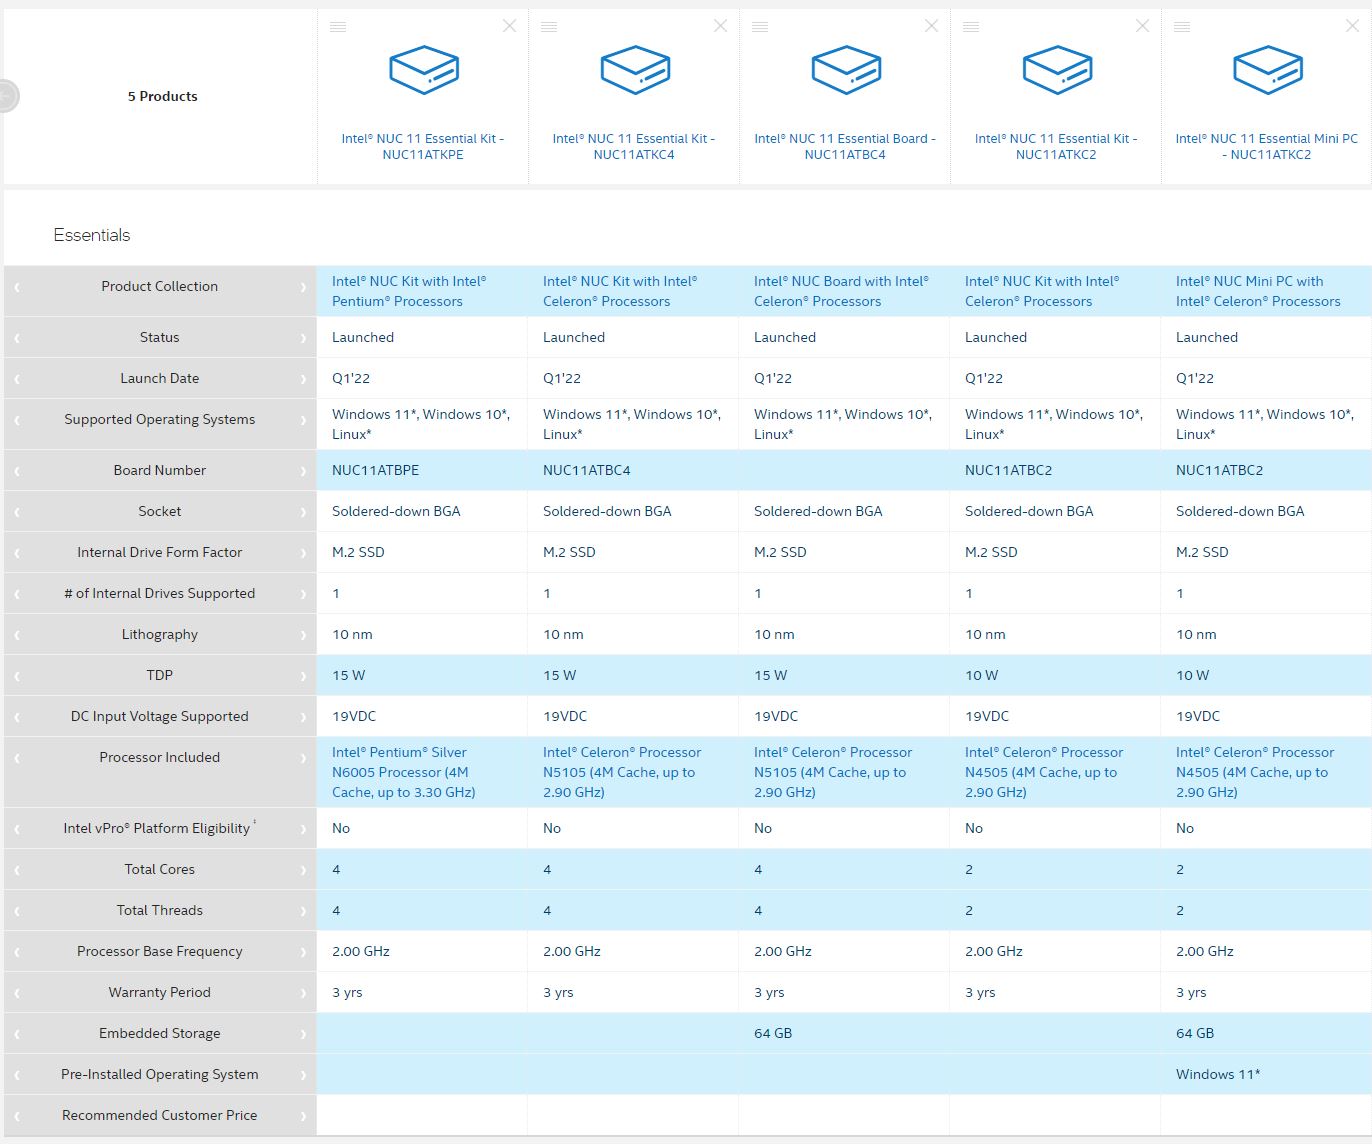Click the left chevron on the Lithography row
The height and width of the screenshot is (1144, 1372).
[x=17, y=635]
